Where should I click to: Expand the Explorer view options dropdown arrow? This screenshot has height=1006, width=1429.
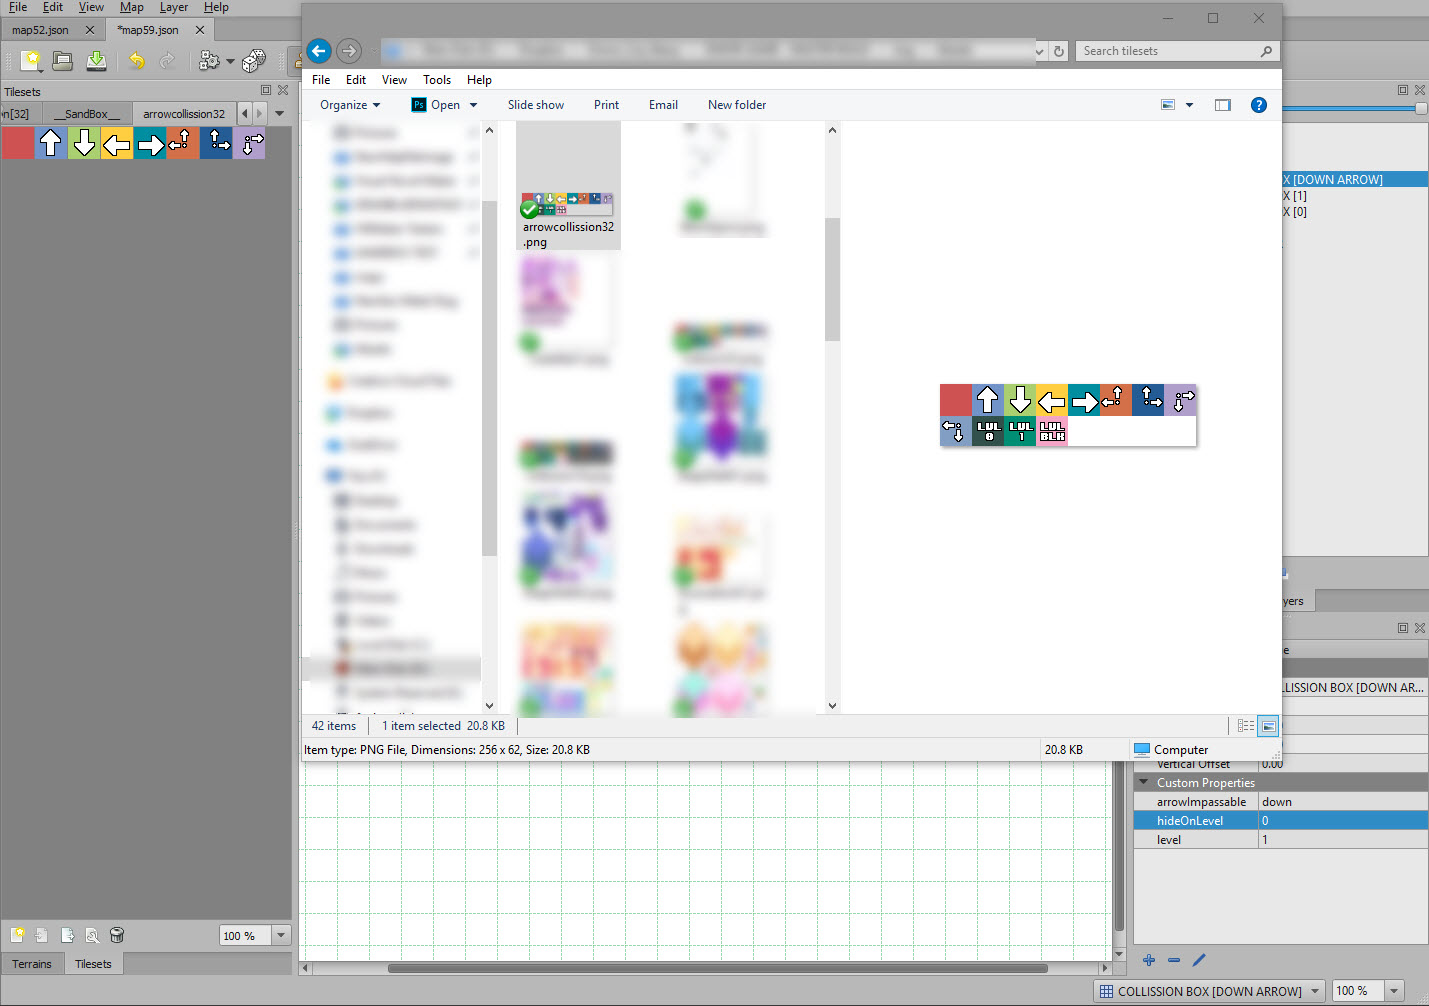[1189, 105]
